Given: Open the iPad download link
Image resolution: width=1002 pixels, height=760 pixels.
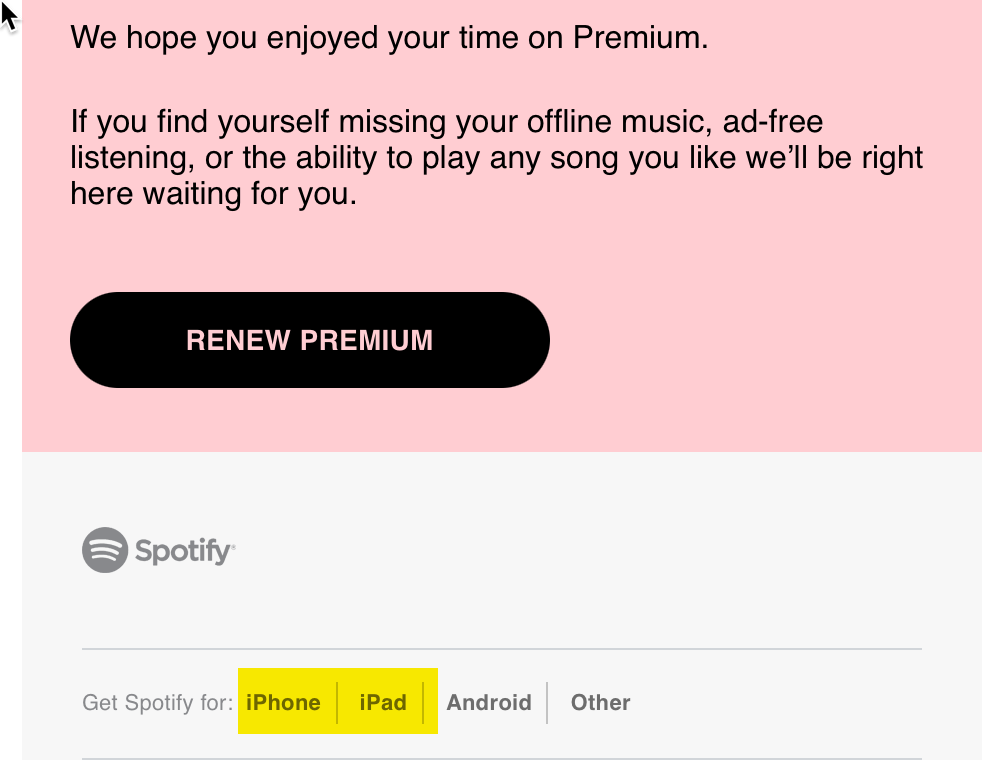Looking at the screenshot, I should 383,702.
